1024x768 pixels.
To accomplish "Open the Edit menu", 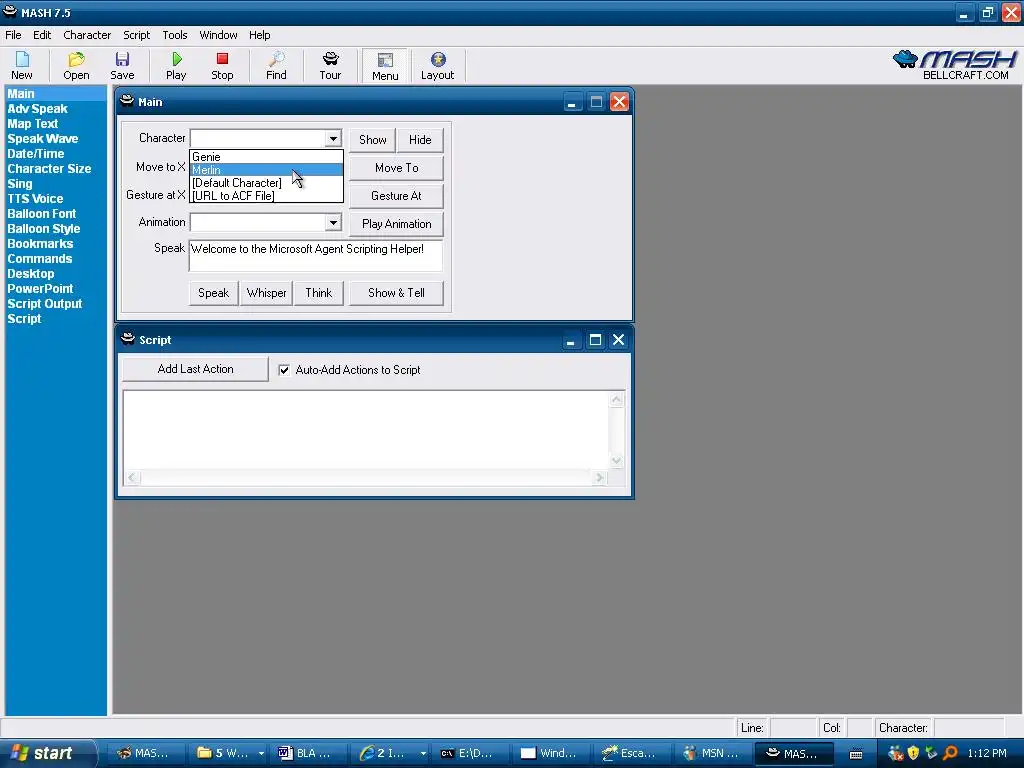I will click(x=42, y=35).
